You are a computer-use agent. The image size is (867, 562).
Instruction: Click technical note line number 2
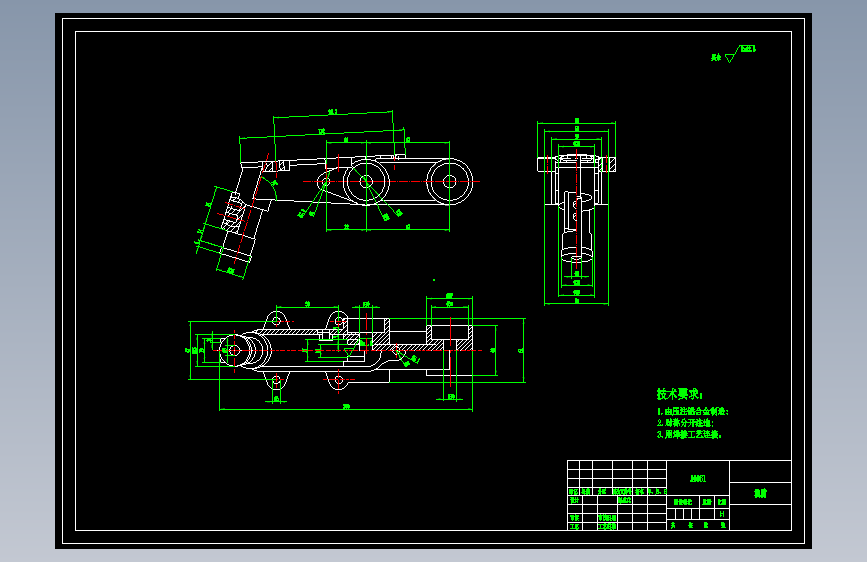(x=685, y=423)
